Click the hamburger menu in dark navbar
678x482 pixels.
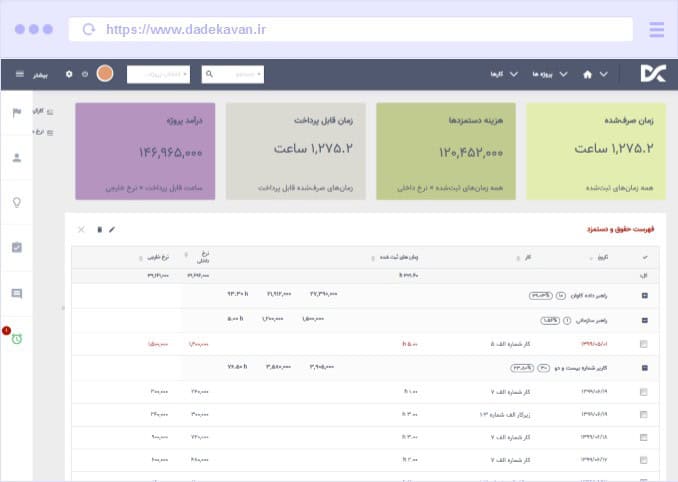point(19,74)
